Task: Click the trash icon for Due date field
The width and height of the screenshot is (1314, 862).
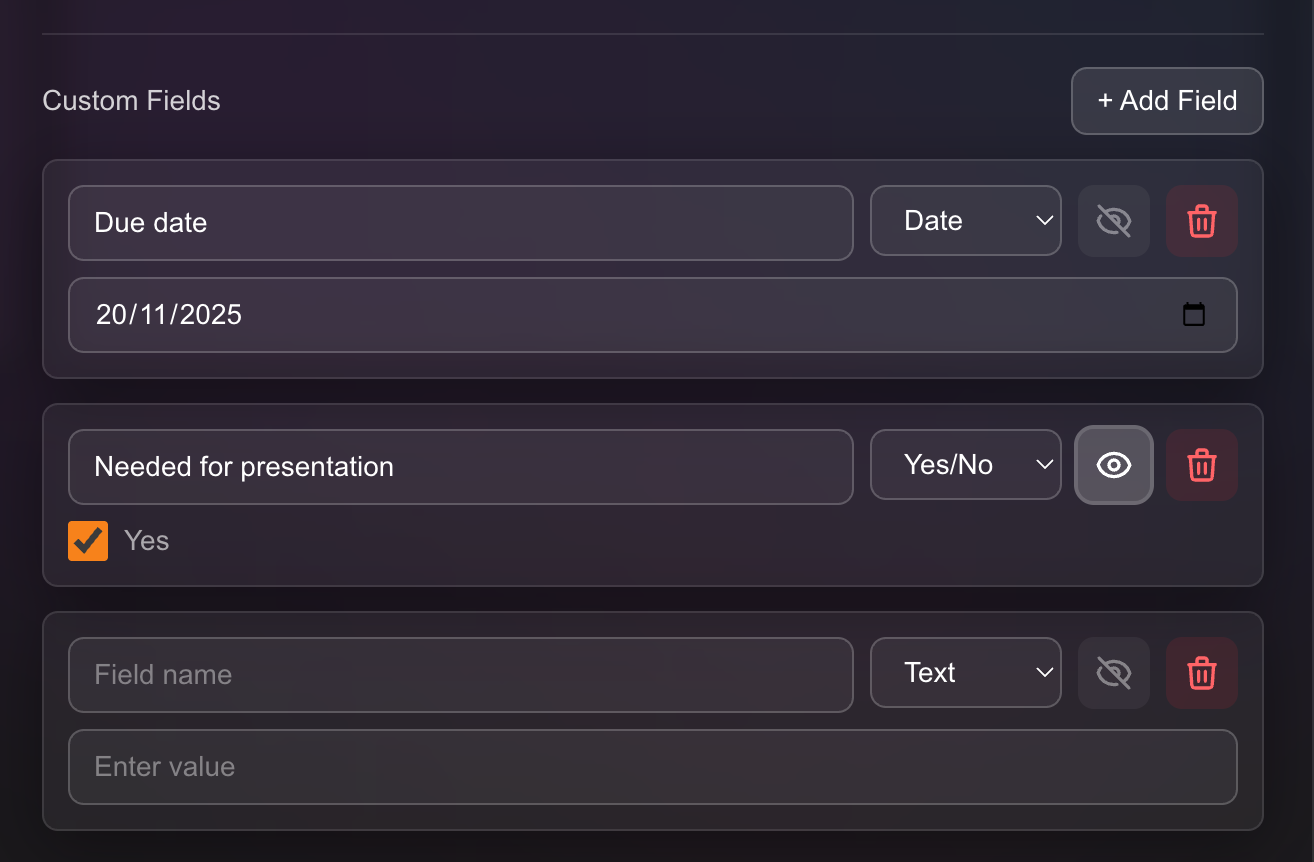Action: coord(1201,221)
